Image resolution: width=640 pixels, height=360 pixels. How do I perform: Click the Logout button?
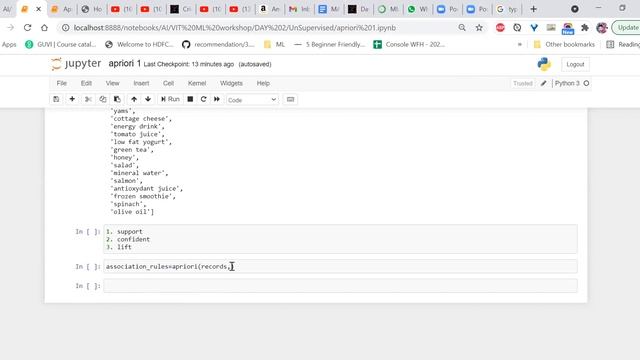575,64
